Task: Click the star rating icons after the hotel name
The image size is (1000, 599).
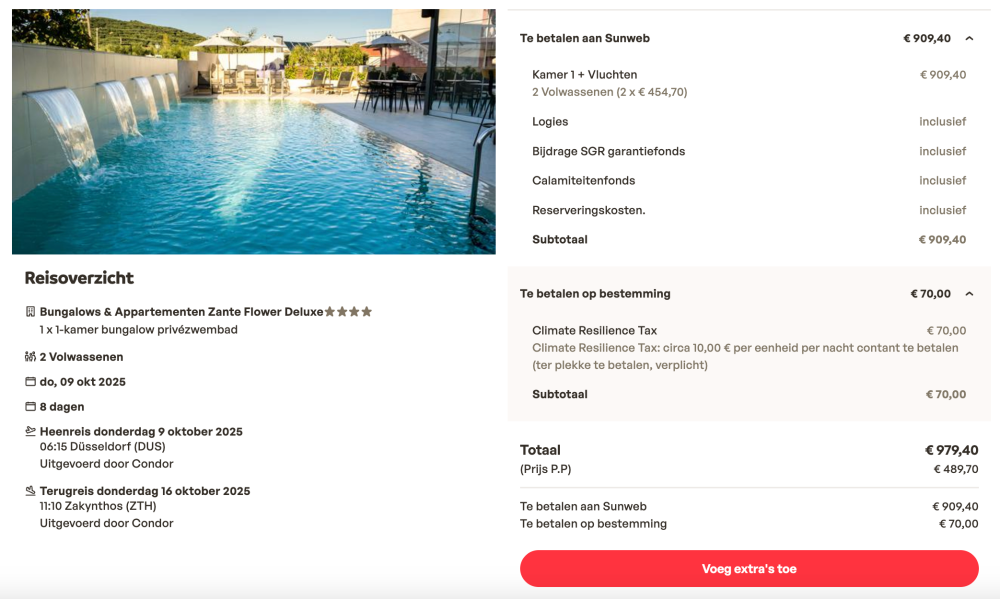Action: [348, 312]
